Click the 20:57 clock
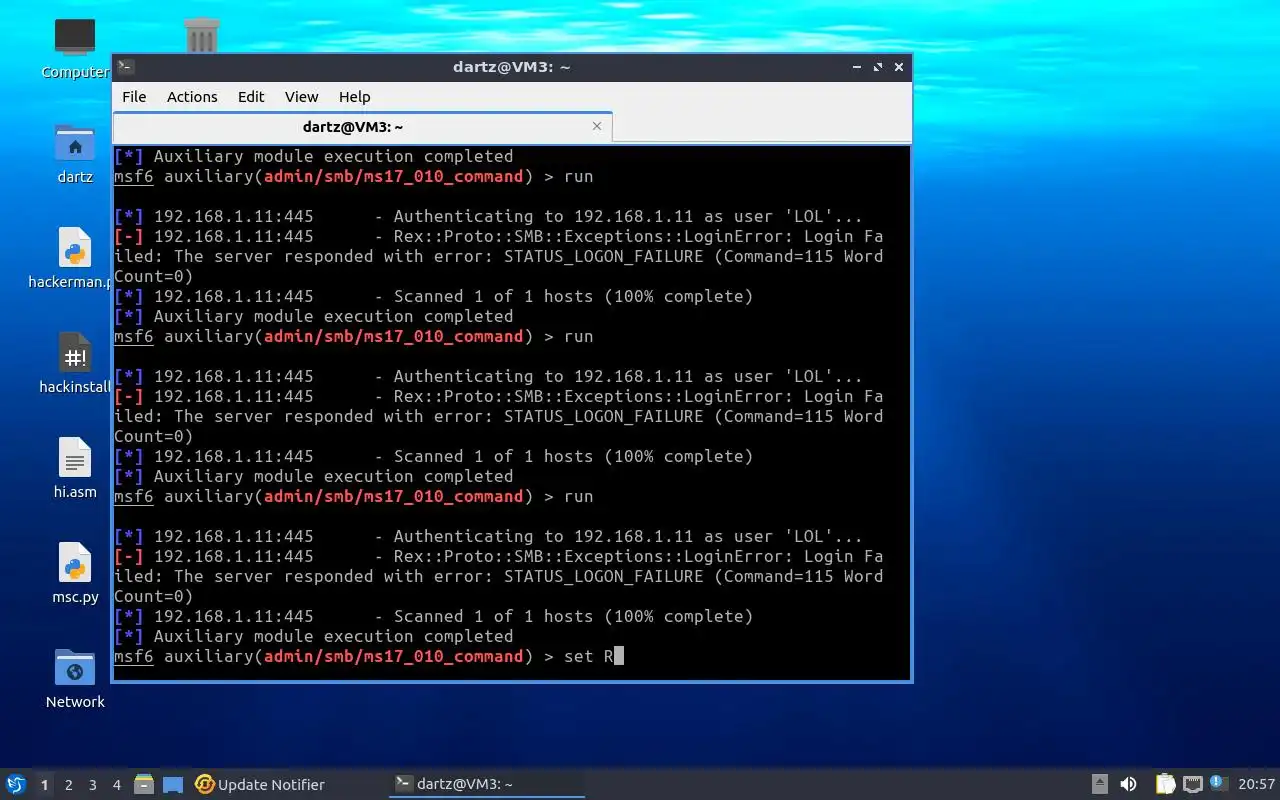The height and width of the screenshot is (800, 1280). click(1256, 784)
